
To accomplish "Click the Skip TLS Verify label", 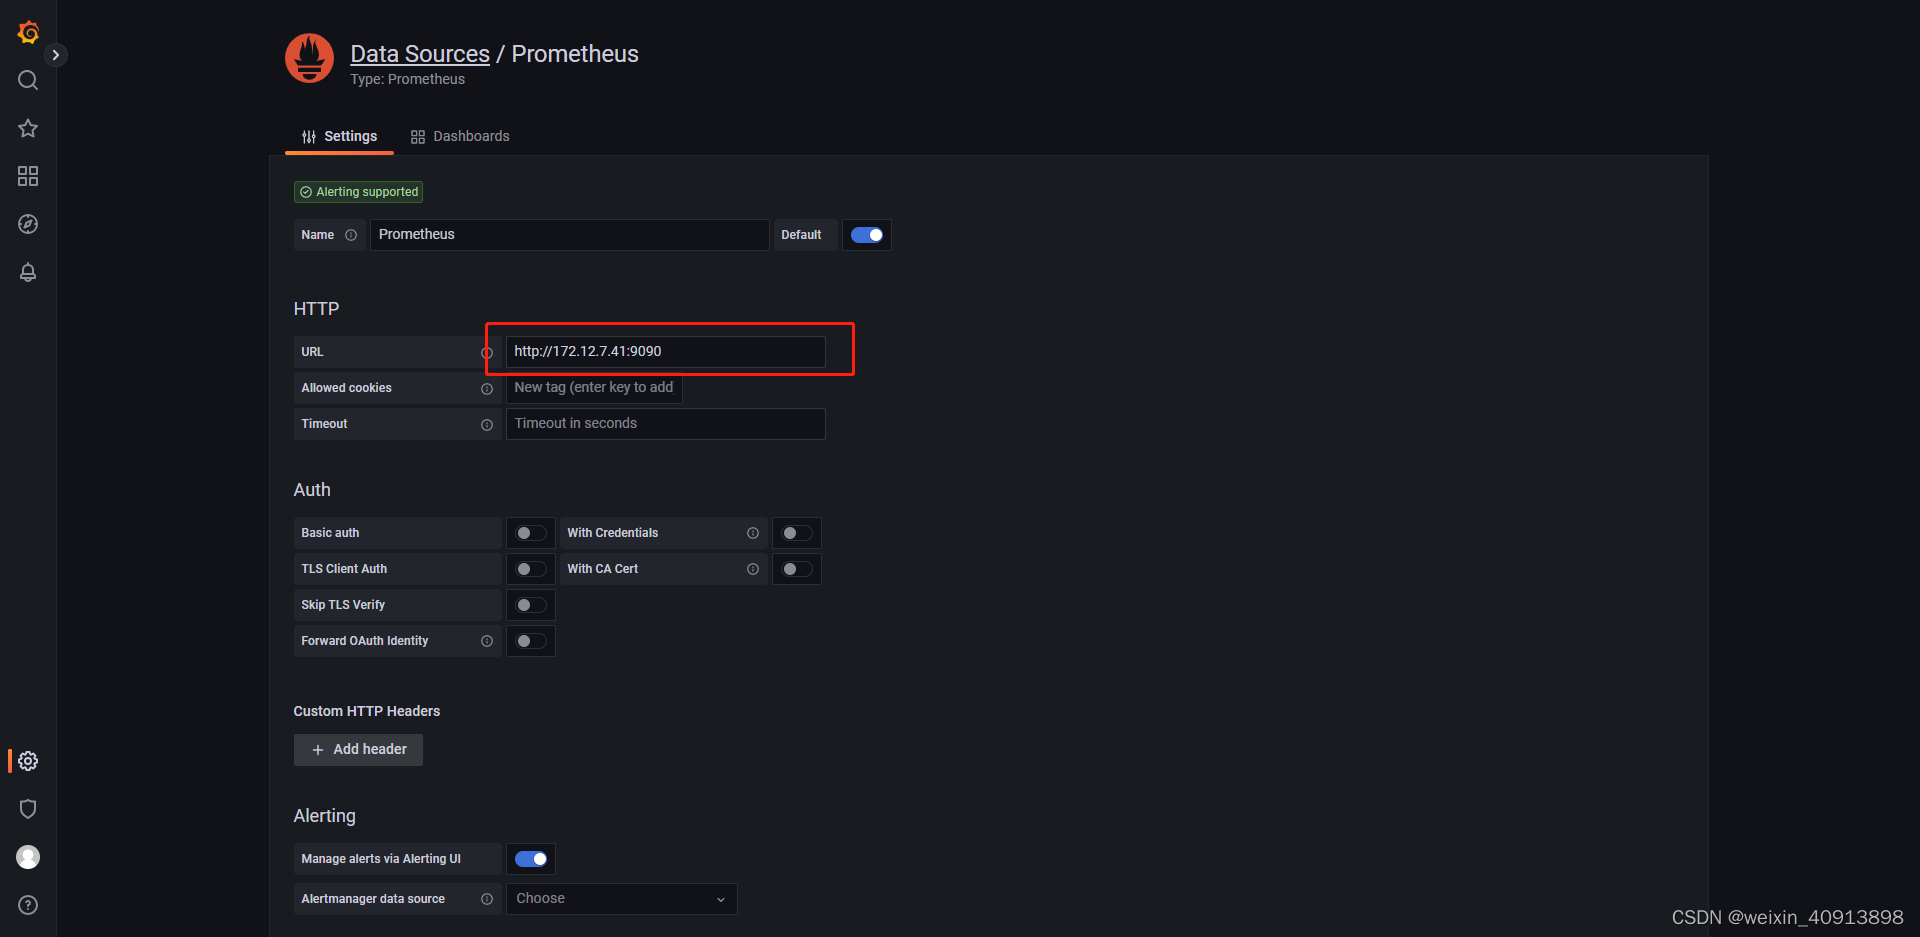I will click(x=343, y=605).
